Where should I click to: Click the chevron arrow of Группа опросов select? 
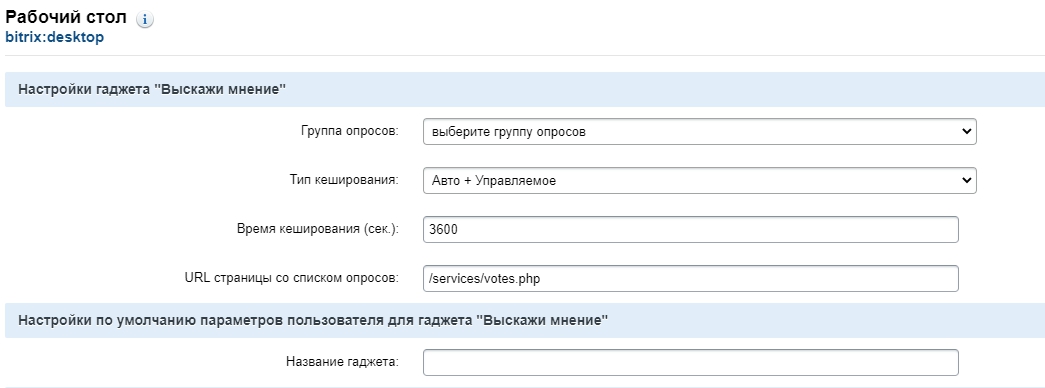966,131
